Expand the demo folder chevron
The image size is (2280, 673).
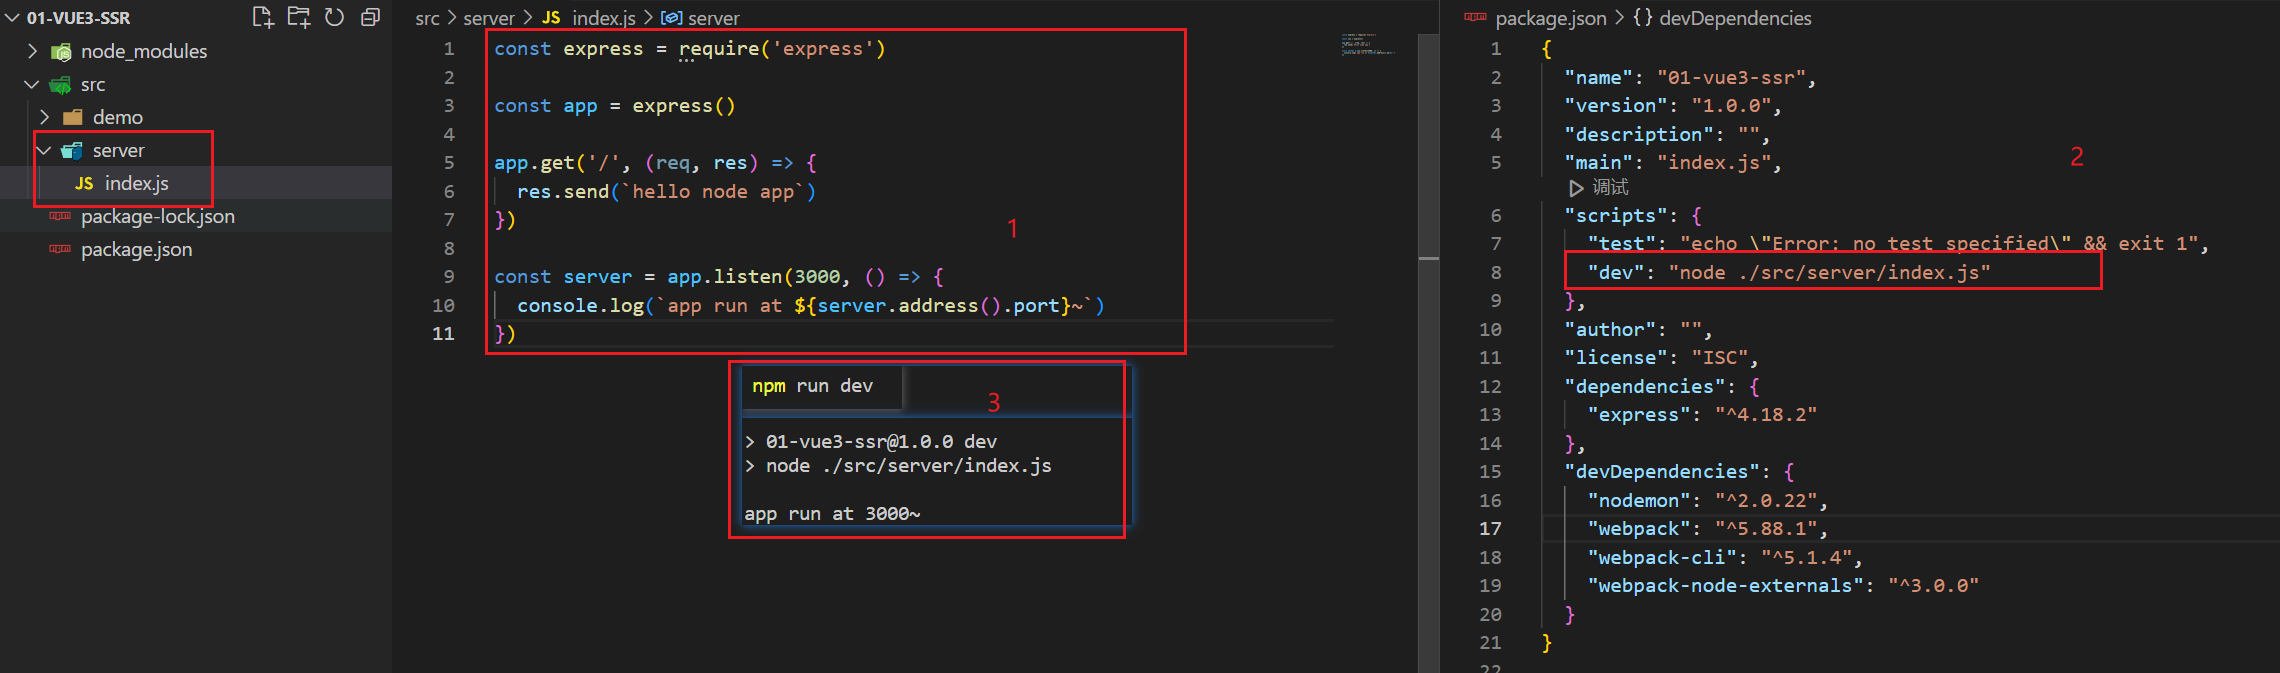[x=44, y=118]
